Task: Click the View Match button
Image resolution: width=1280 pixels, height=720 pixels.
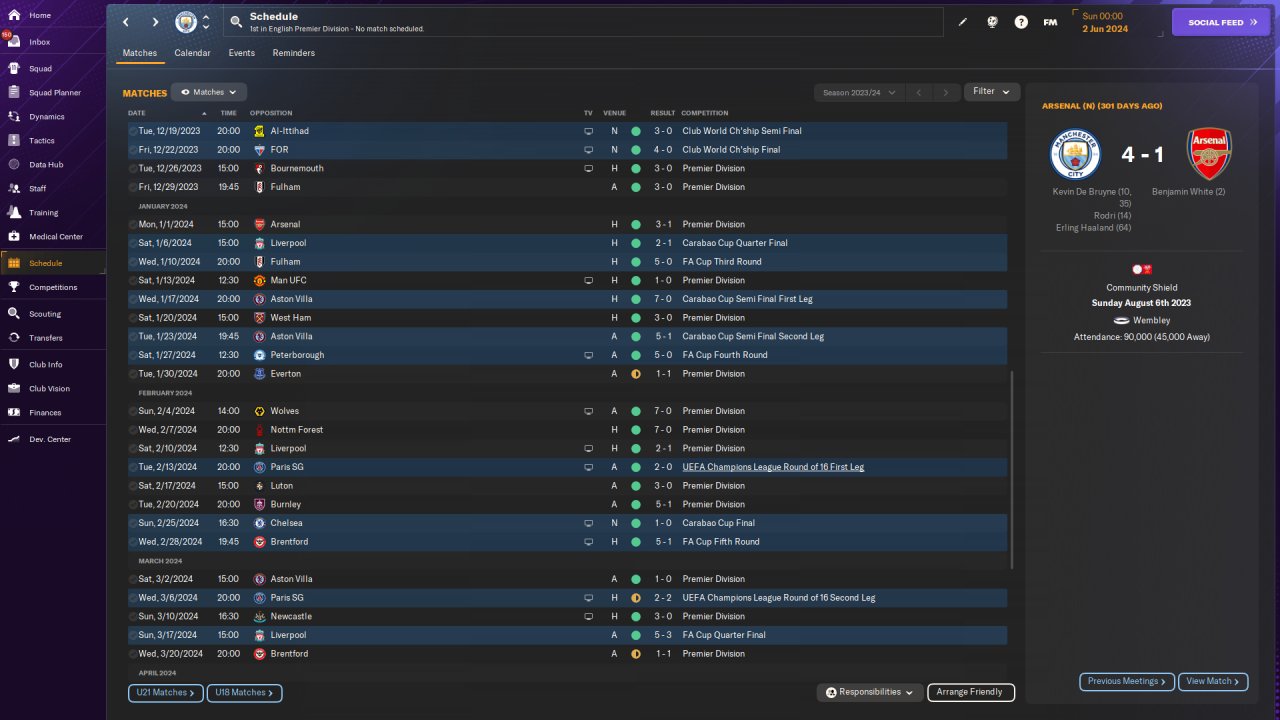Action: pos(1213,681)
